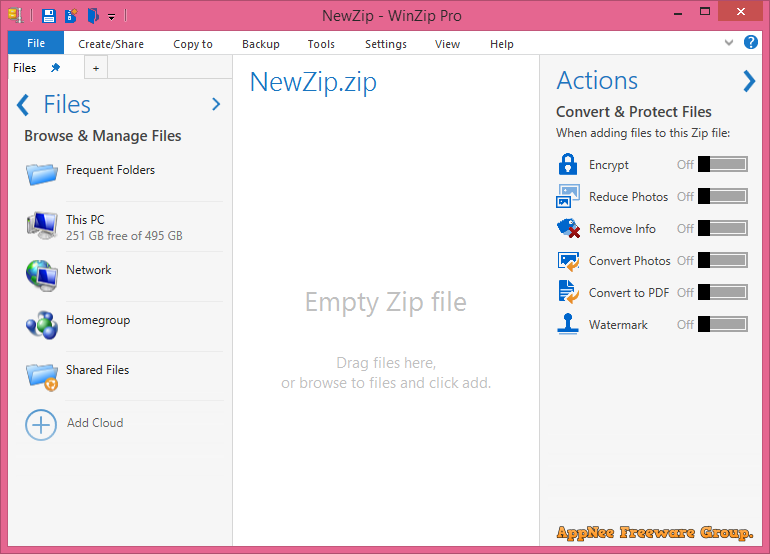Viewport: 770px width, 554px height.
Task: Click the This PC computer icon
Action: click(x=42, y=225)
